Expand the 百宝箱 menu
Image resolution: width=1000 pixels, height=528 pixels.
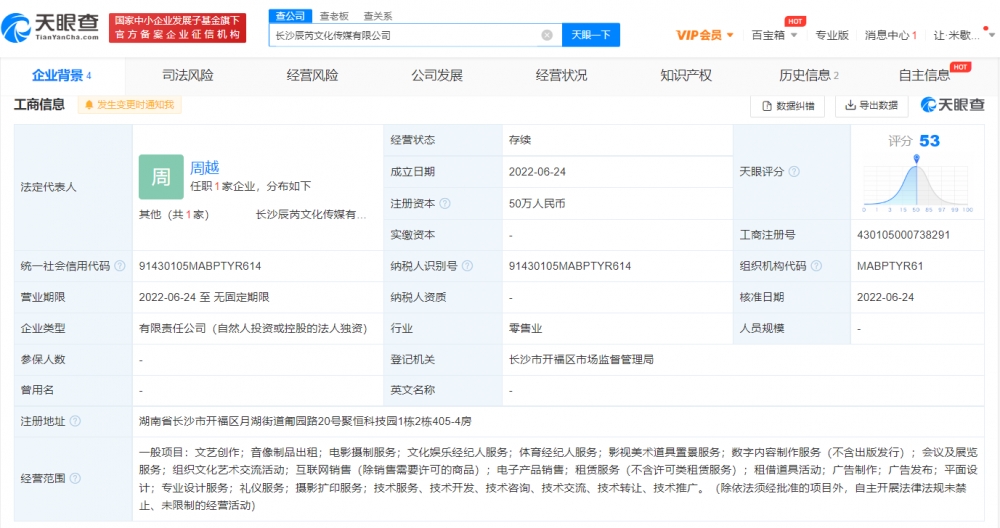point(774,35)
